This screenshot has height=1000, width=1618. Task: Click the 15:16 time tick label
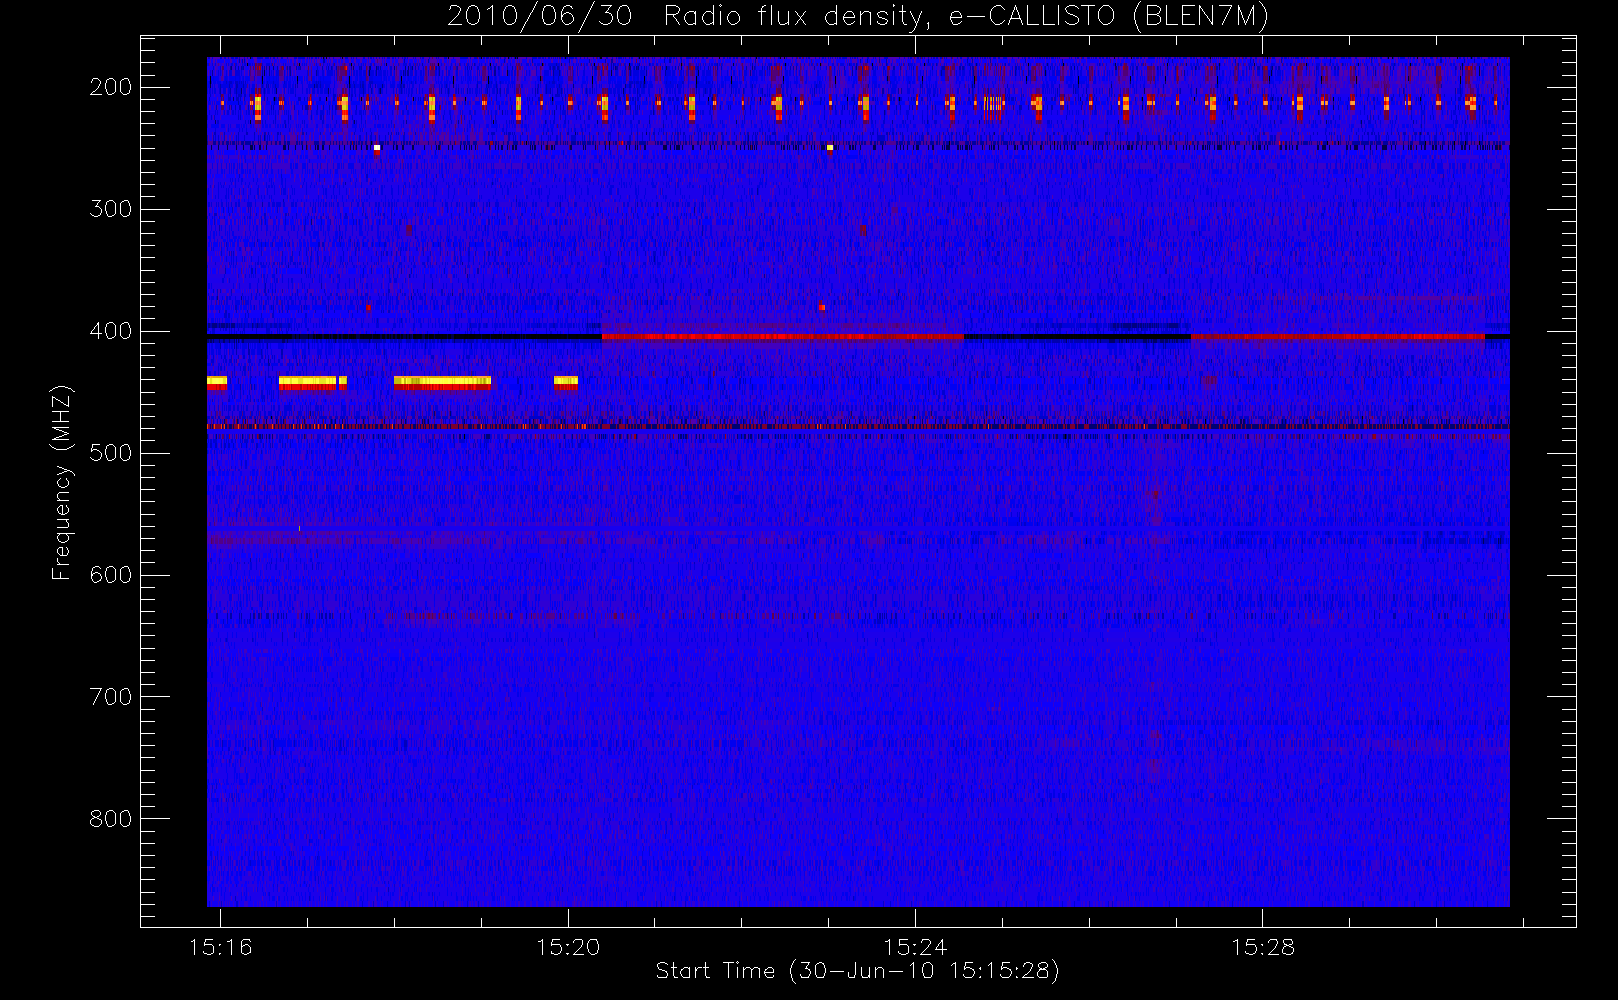tap(221, 947)
